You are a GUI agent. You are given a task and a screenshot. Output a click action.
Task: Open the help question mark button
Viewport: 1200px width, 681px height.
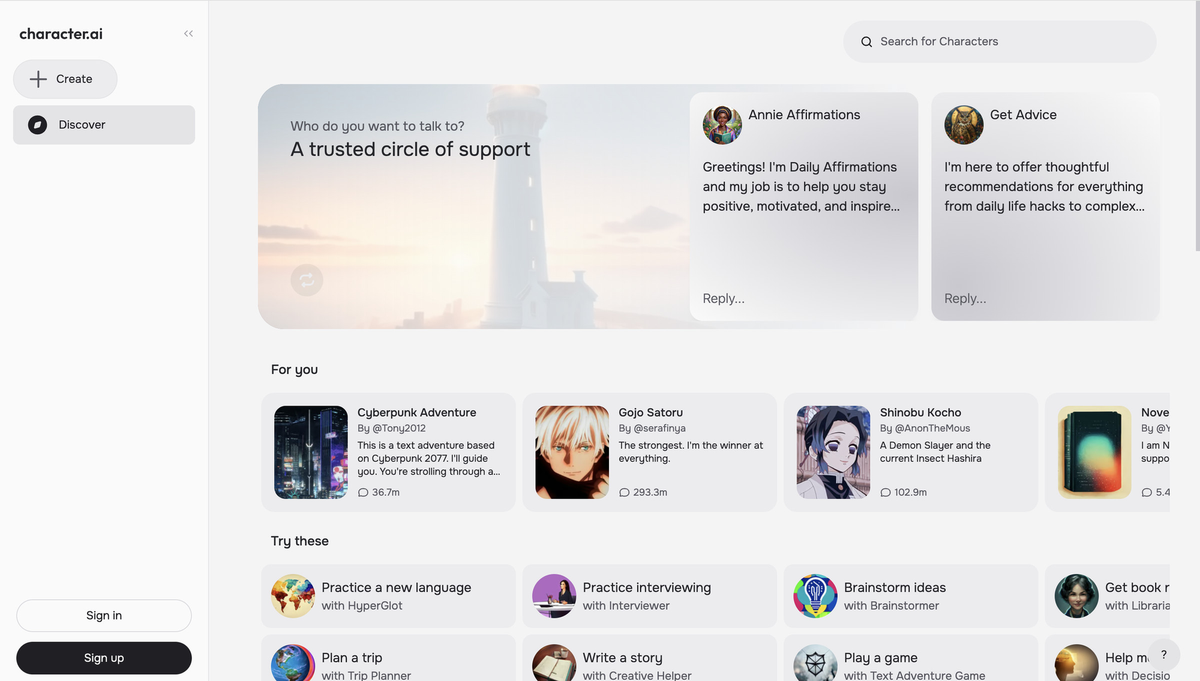pyautogui.click(x=1163, y=655)
